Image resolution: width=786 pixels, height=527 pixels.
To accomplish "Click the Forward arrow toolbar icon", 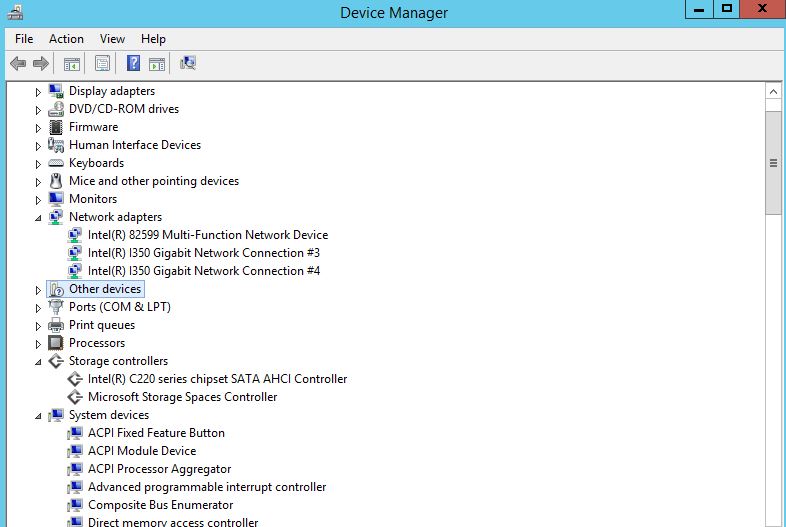I will pos(41,64).
